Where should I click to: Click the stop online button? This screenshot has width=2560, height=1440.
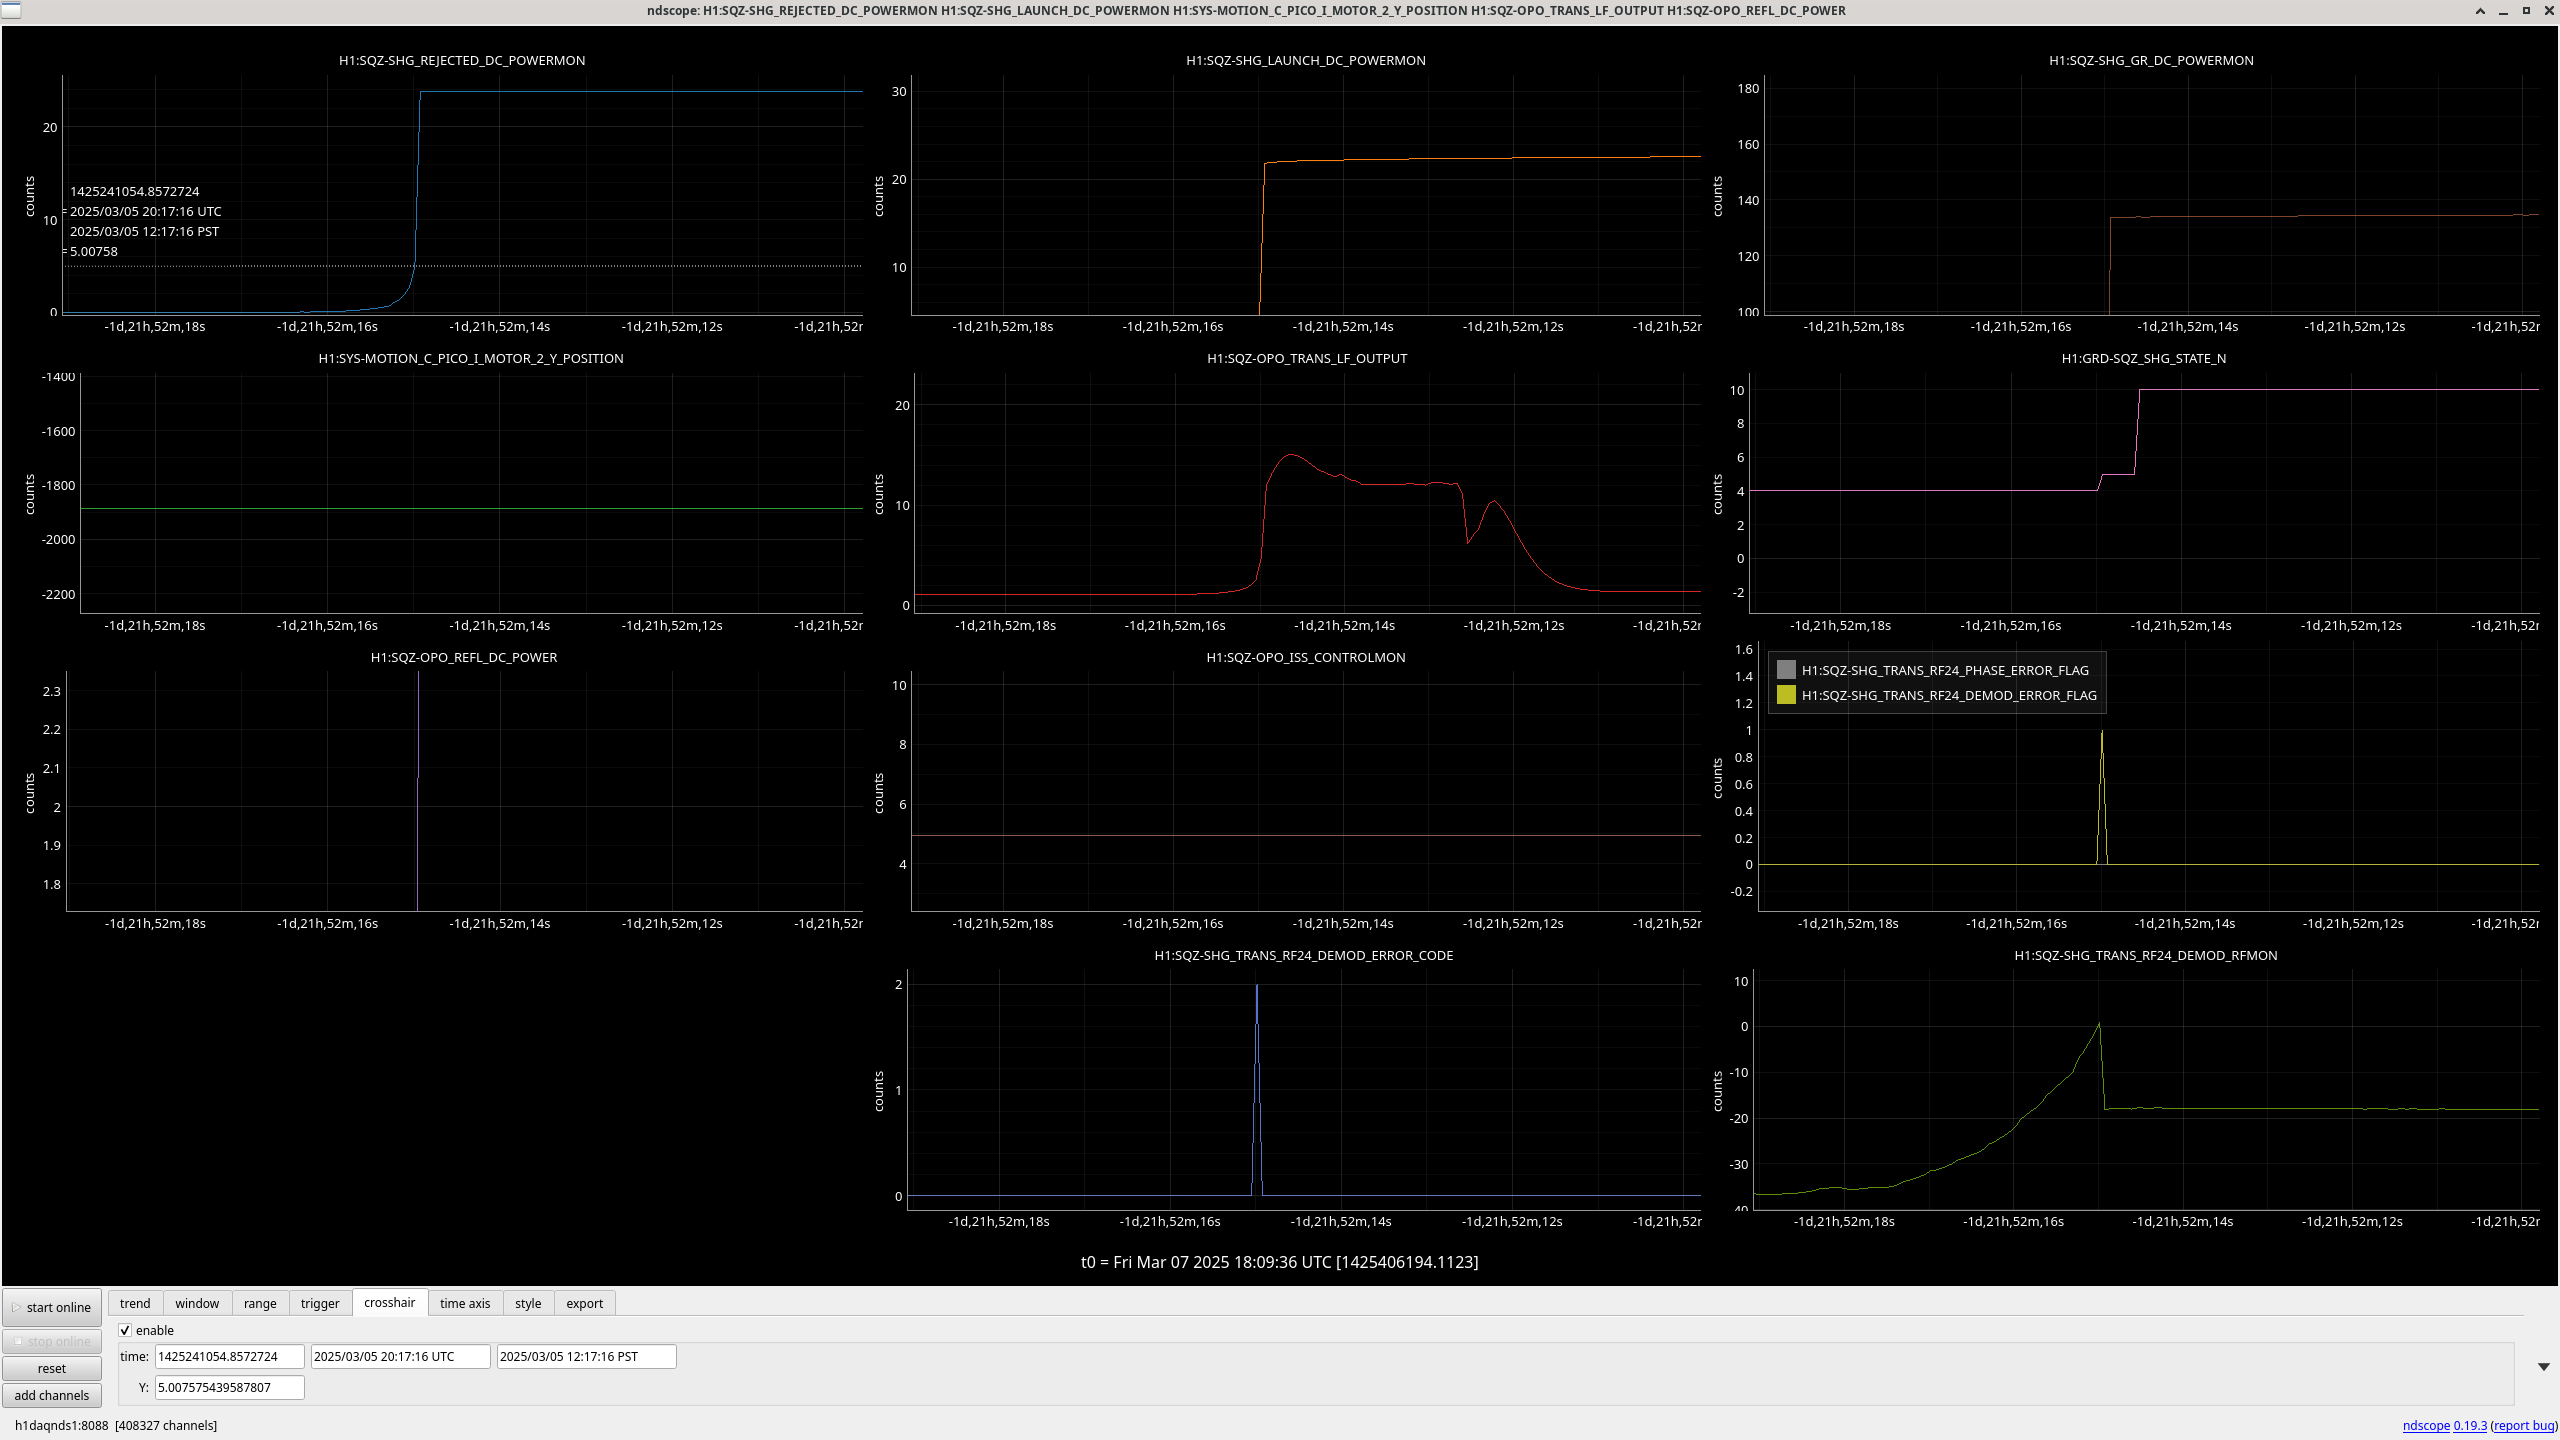(52, 1341)
